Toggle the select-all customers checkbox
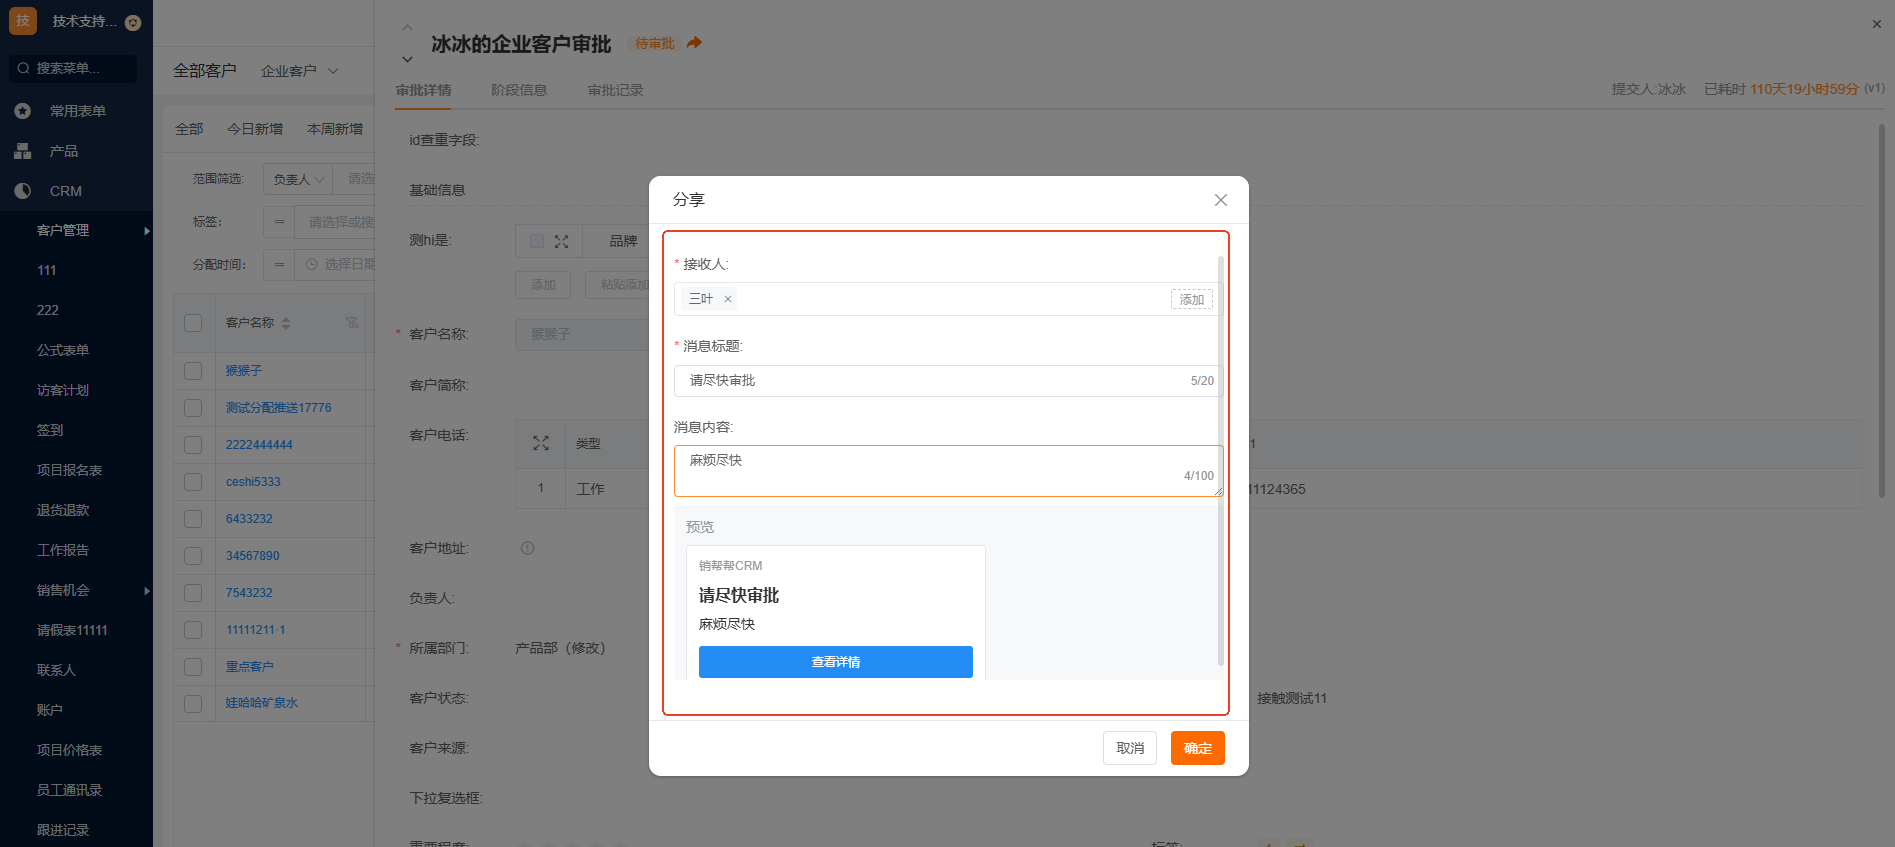The image size is (1895, 847). click(x=193, y=323)
